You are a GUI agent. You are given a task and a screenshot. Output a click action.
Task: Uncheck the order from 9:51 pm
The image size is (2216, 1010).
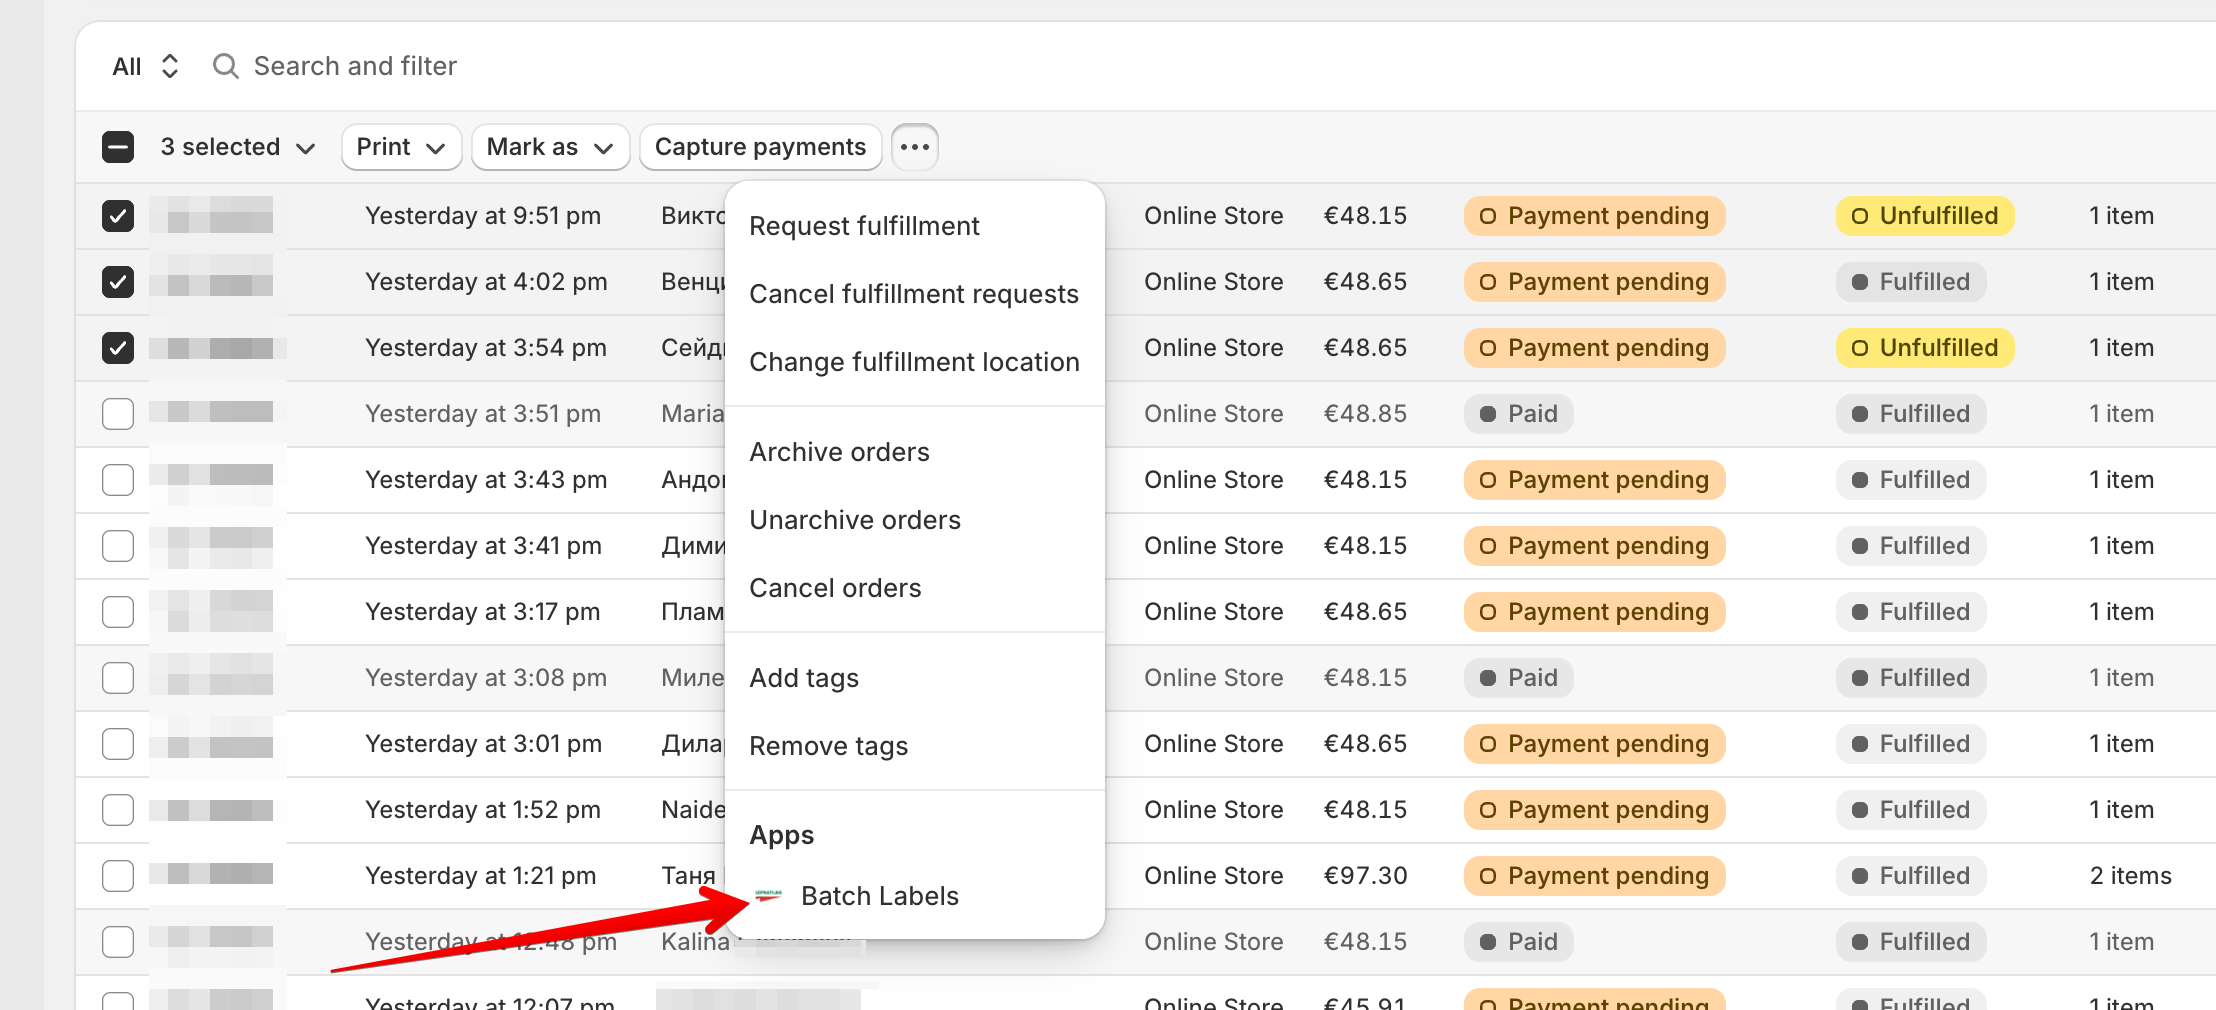click(x=118, y=216)
